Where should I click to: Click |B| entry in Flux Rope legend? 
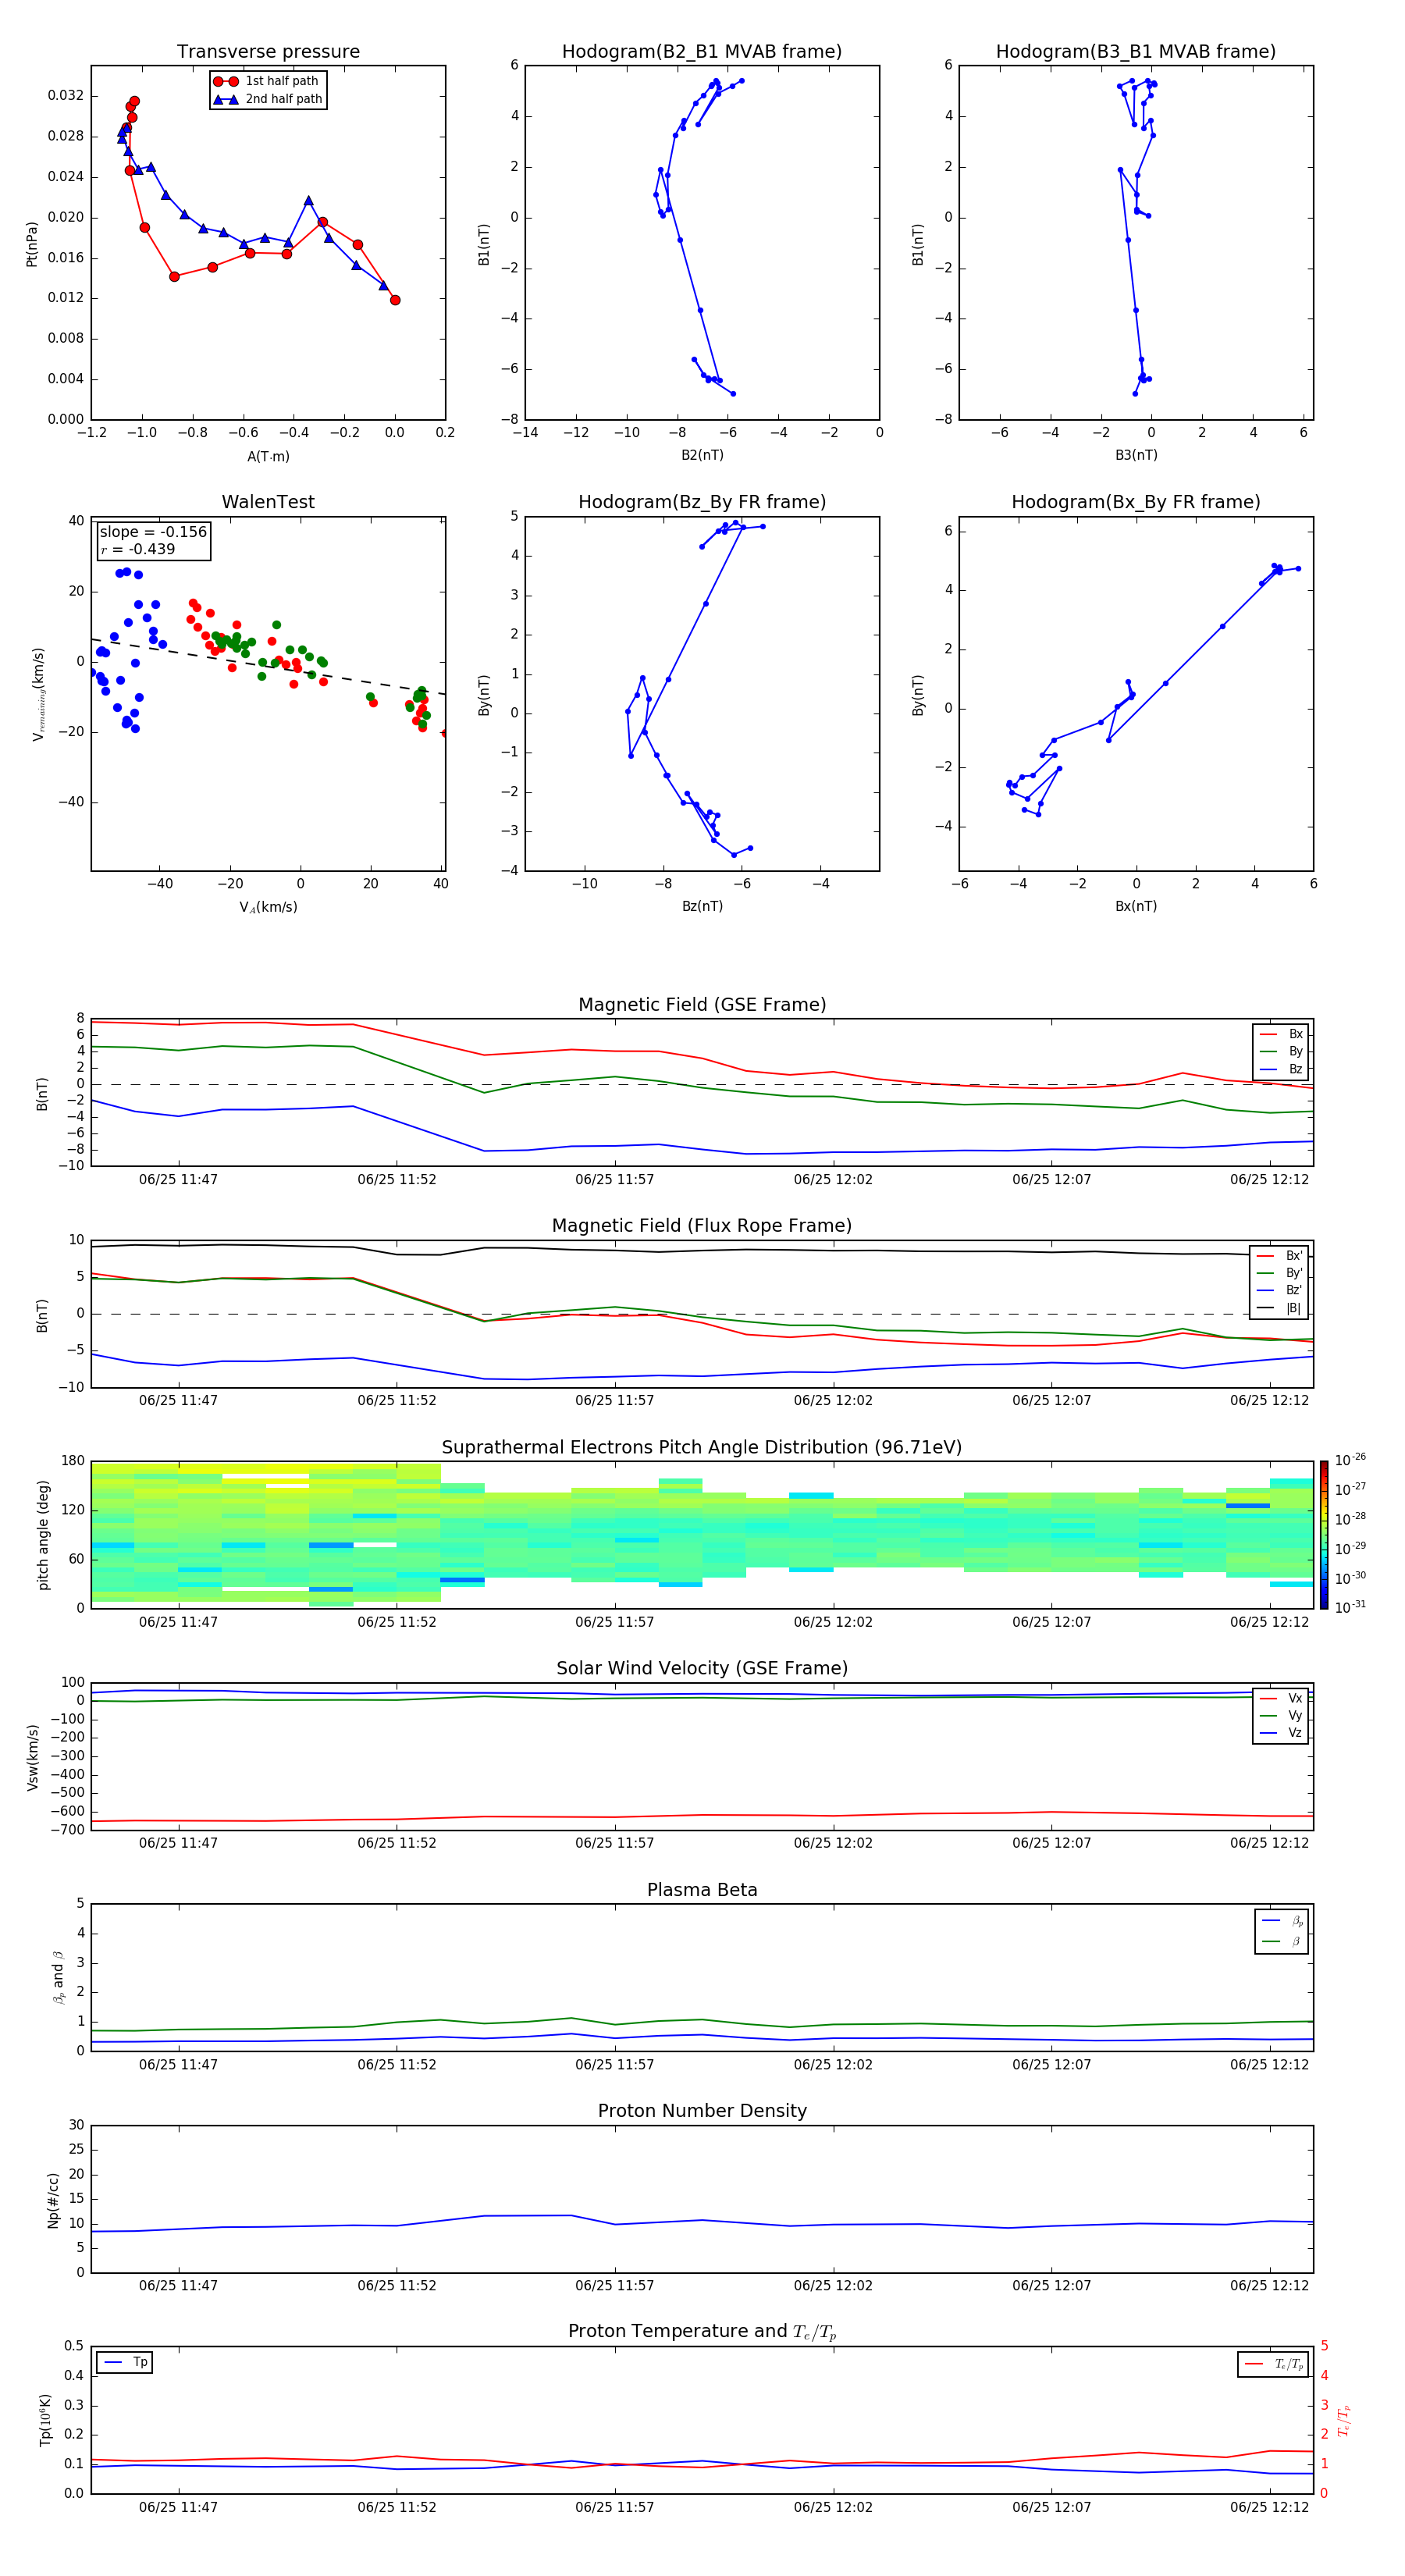click(1279, 1308)
